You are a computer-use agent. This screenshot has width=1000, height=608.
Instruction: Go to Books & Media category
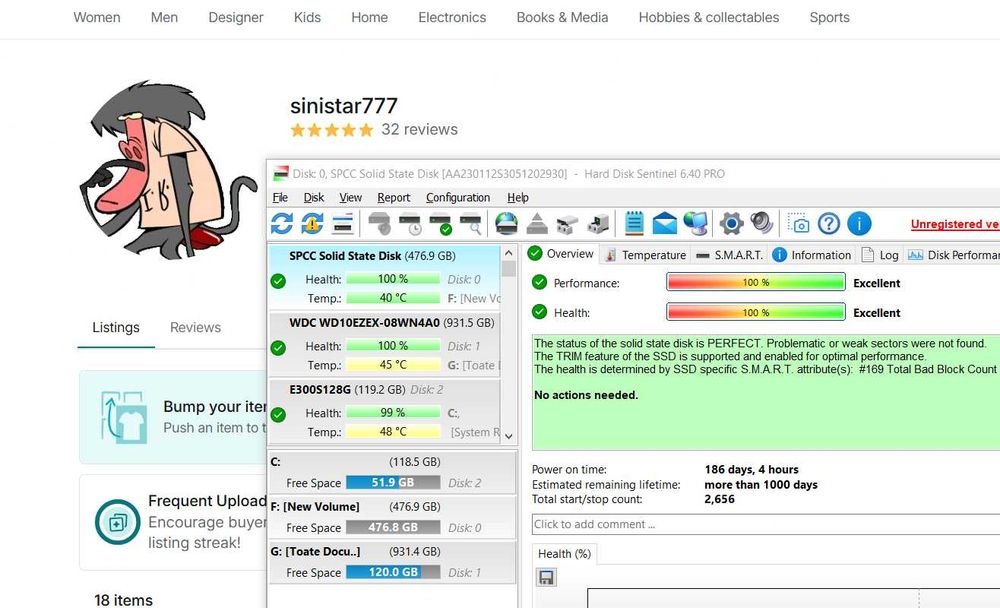pyautogui.click(x=562, y=18)
